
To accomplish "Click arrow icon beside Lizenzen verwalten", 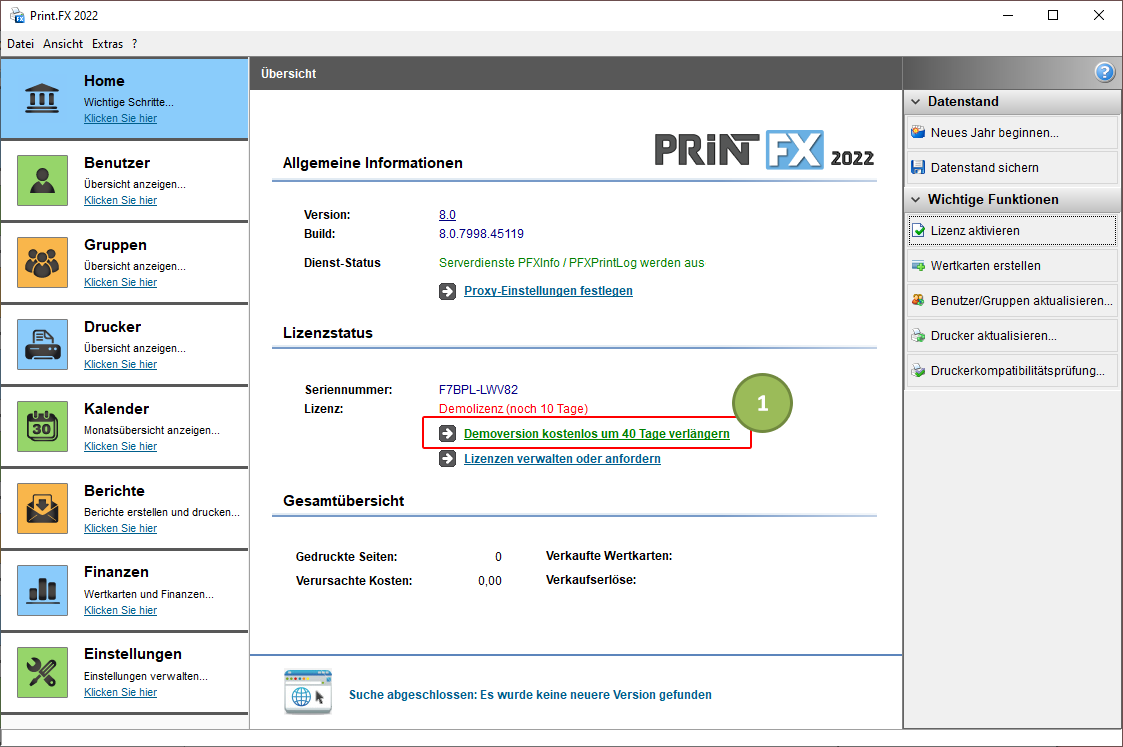I will click(448, 459).
